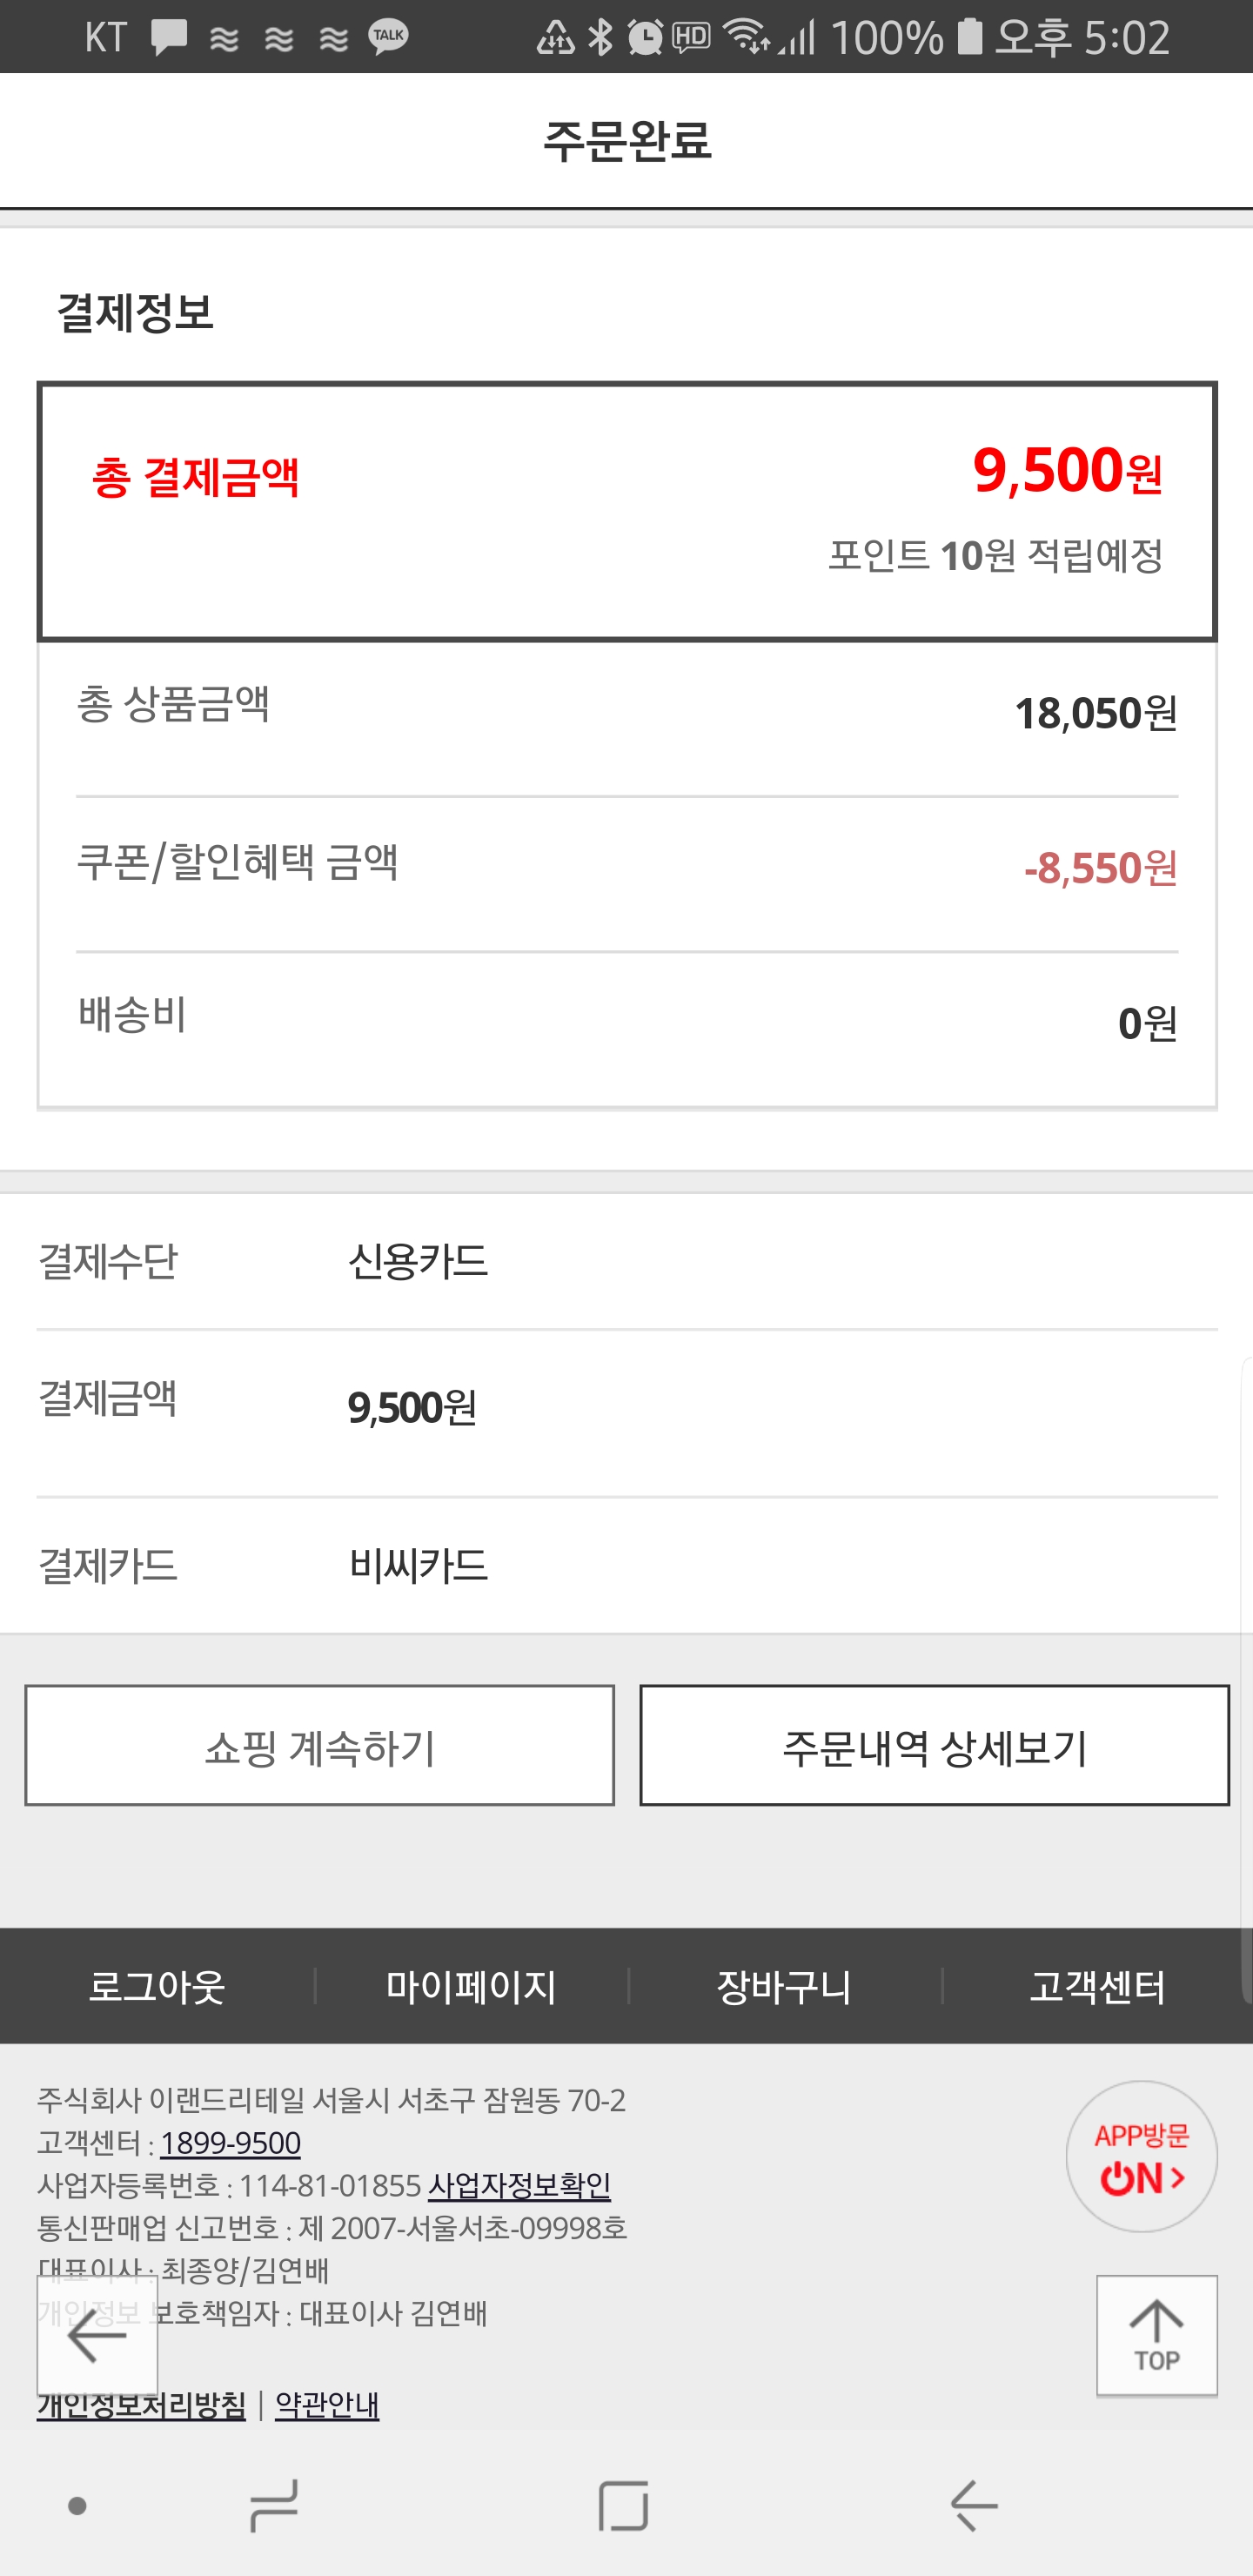Screen dimensions: 1253x2576
Task: Select 로그아웃 in footer menu
Action: pos(157,1986)
